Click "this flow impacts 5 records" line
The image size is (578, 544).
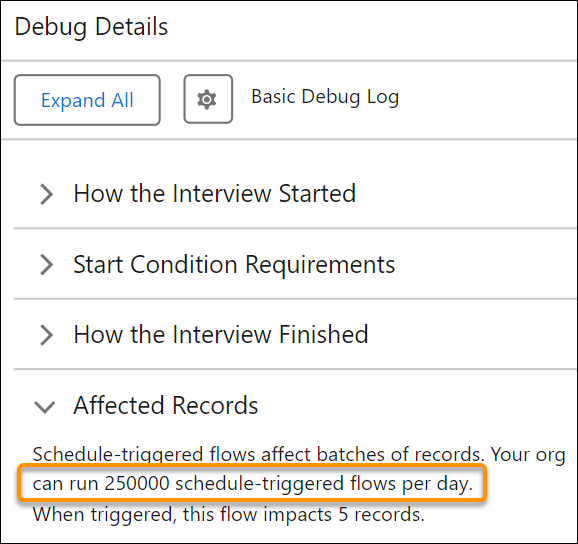(x=303, y=514)
